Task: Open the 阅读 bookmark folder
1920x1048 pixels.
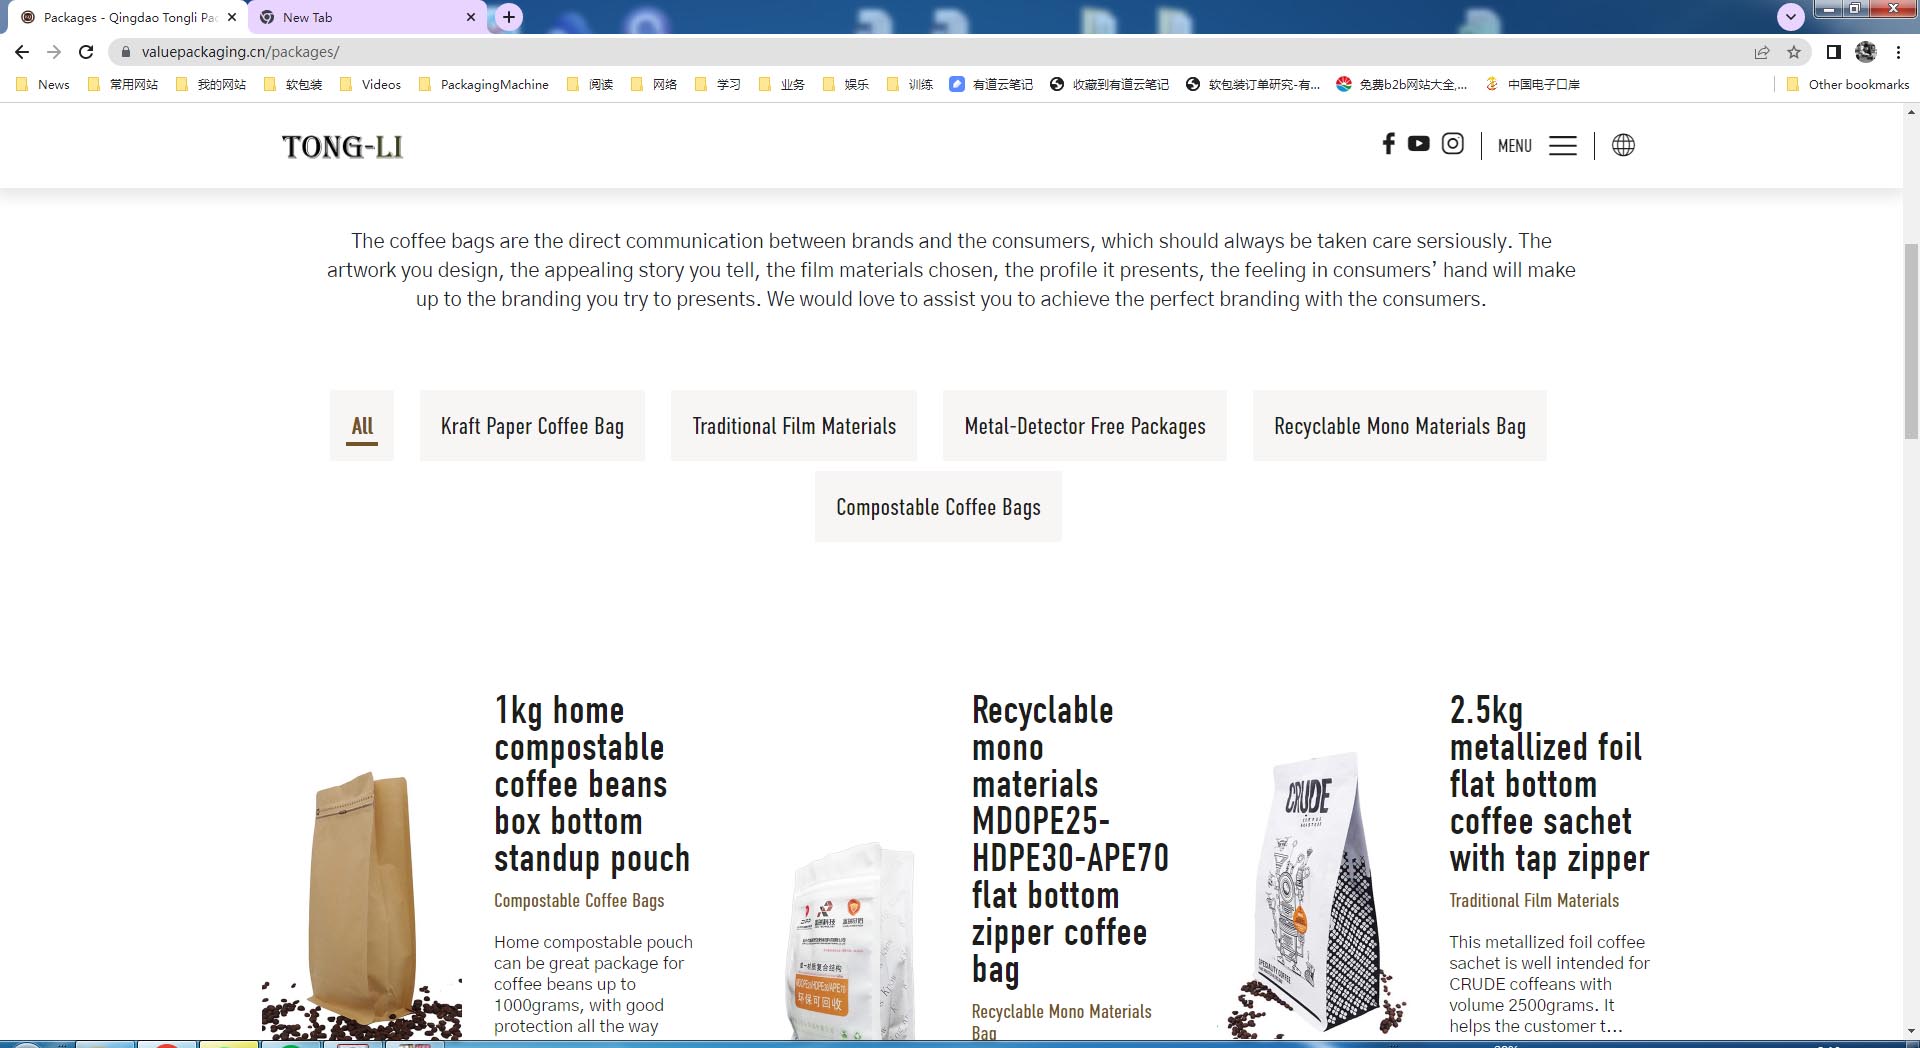Action: [590, 84]
